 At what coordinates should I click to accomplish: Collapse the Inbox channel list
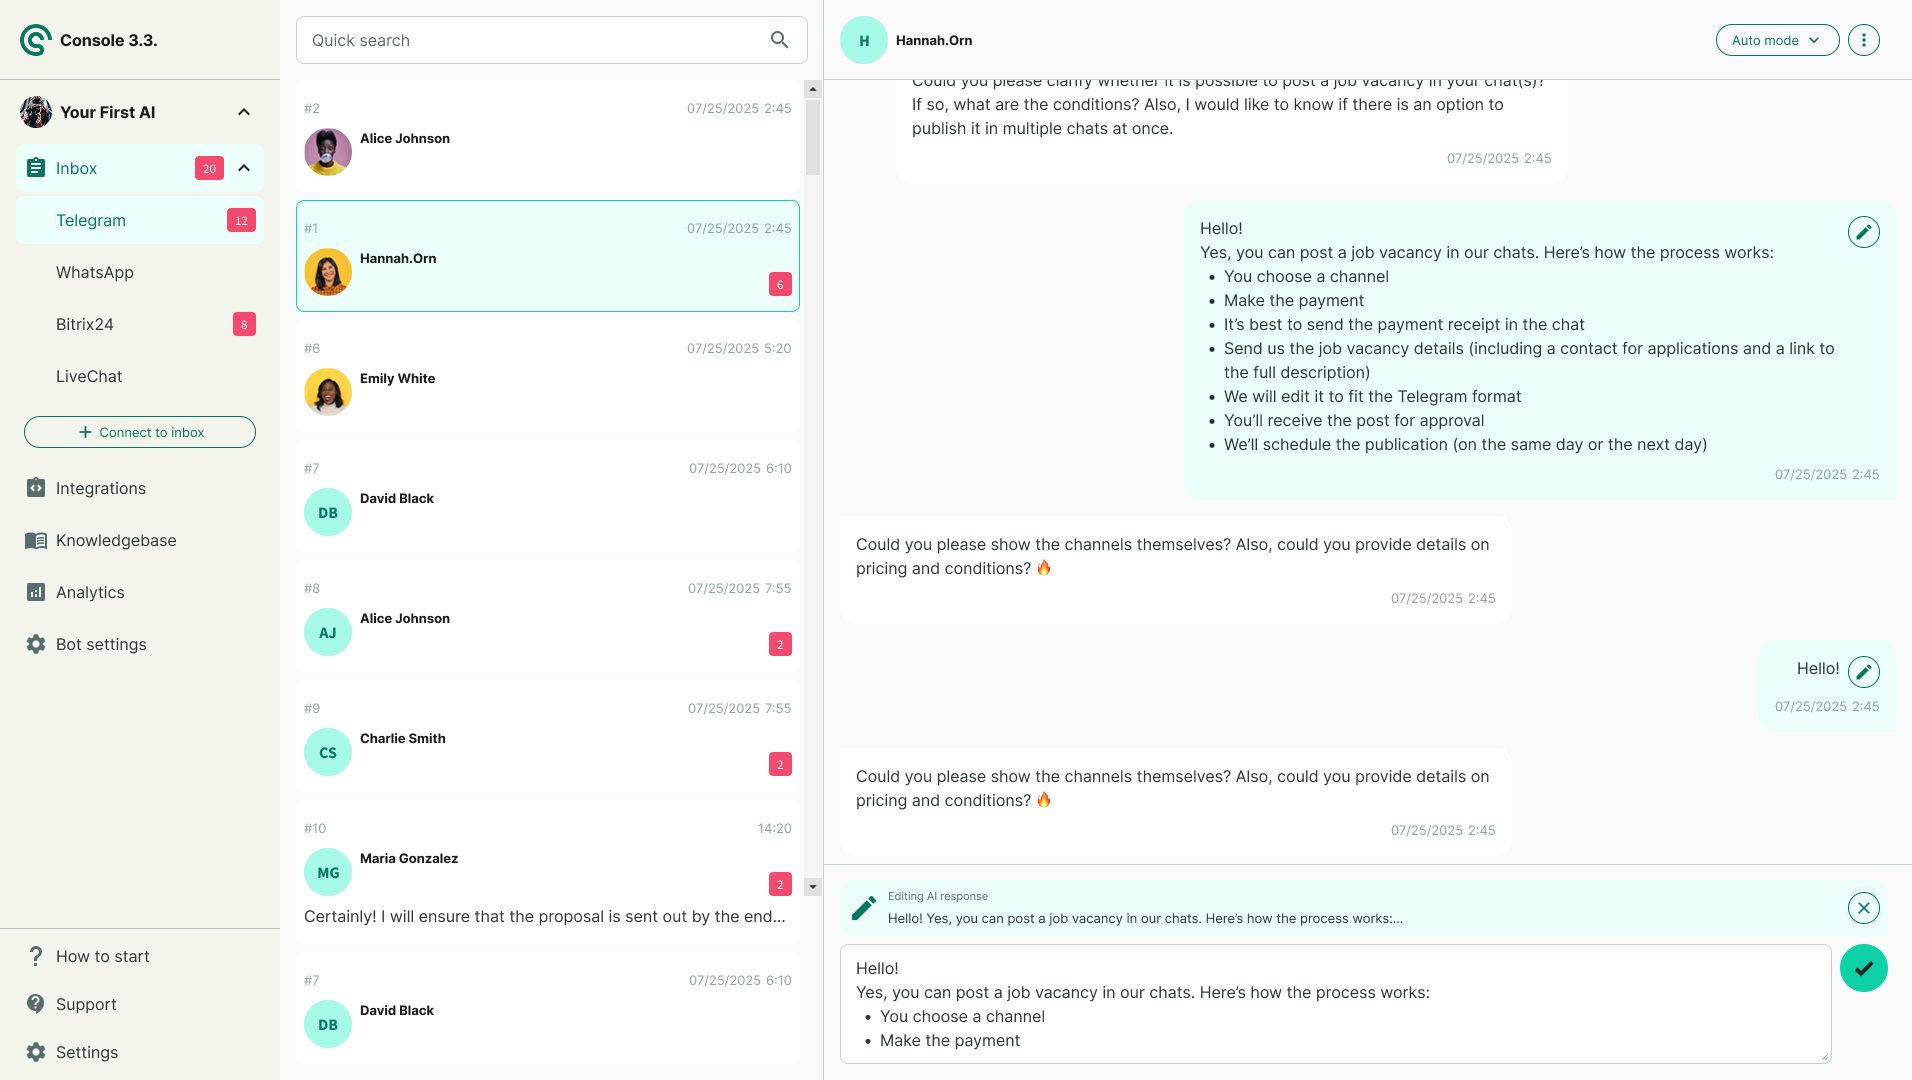click(x=244, y=168)
